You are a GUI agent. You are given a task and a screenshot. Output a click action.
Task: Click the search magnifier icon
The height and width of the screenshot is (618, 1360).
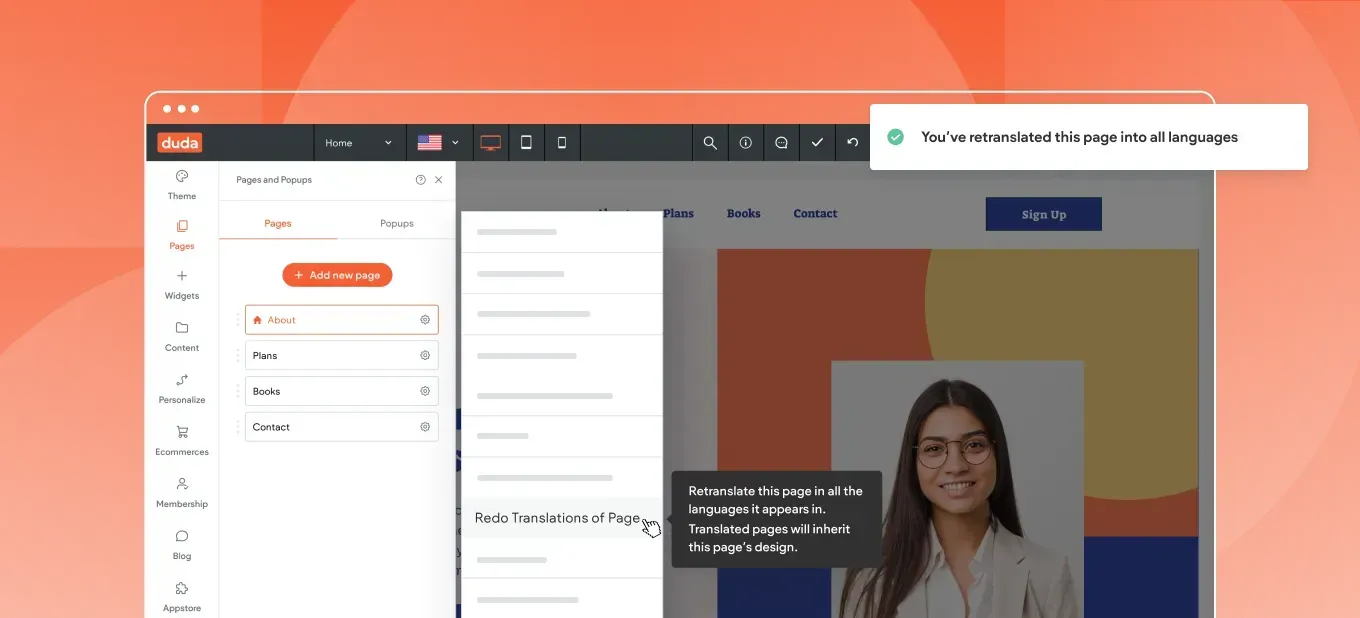pyautogui.click(x=710, y=143)
